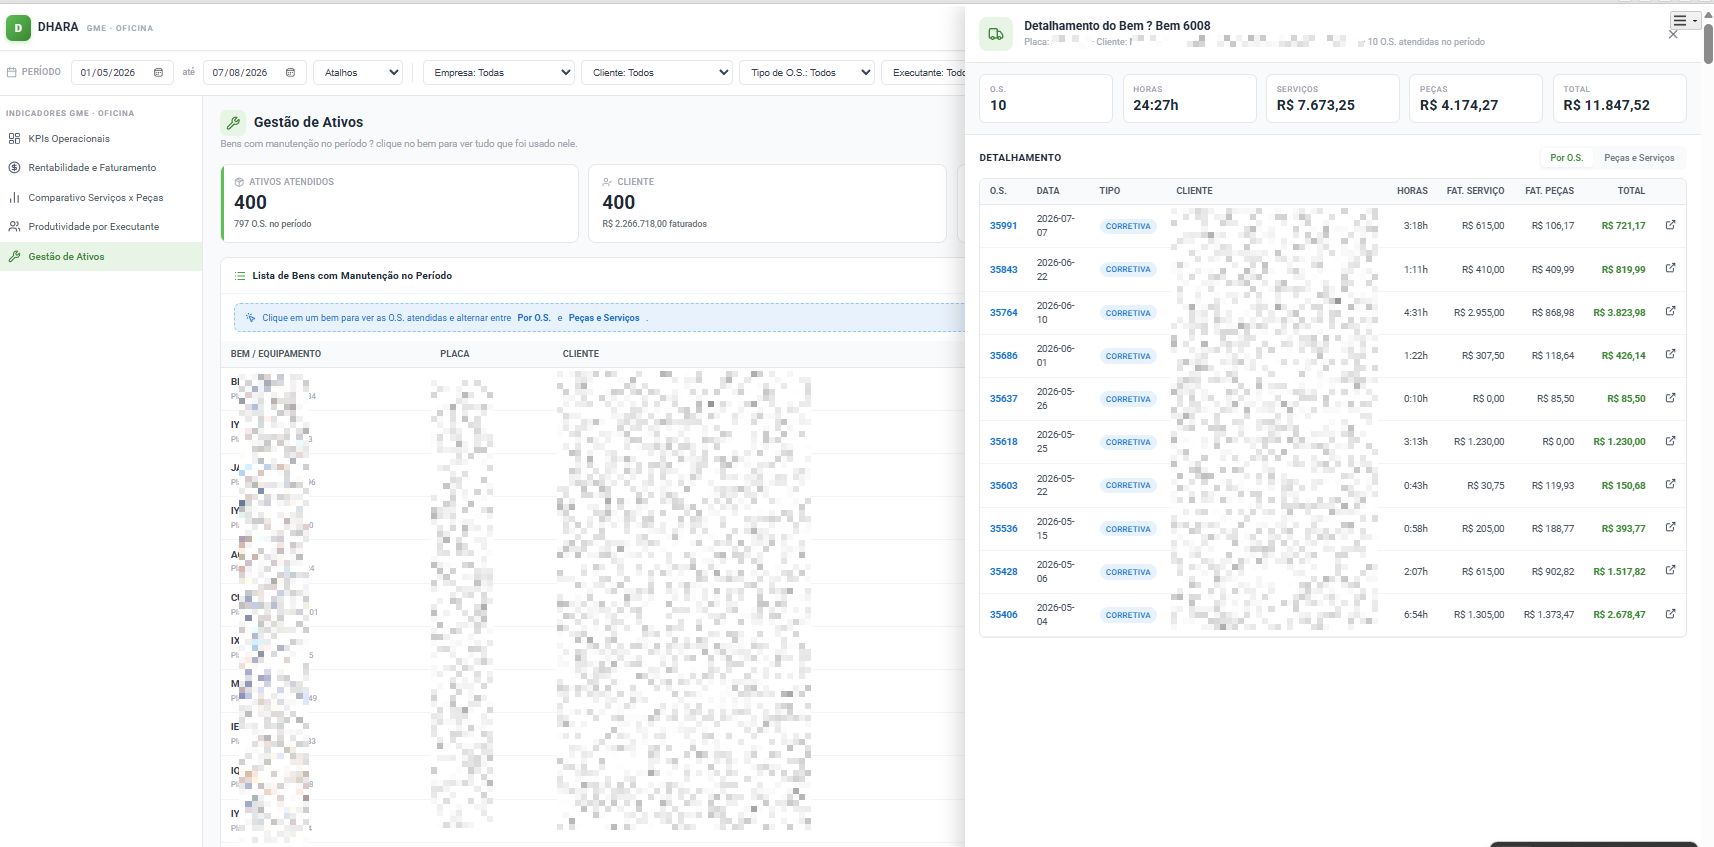1714x847 pixels.
Task: Click the summary total R$ 11.847,52
Action: click(1606, 105)
